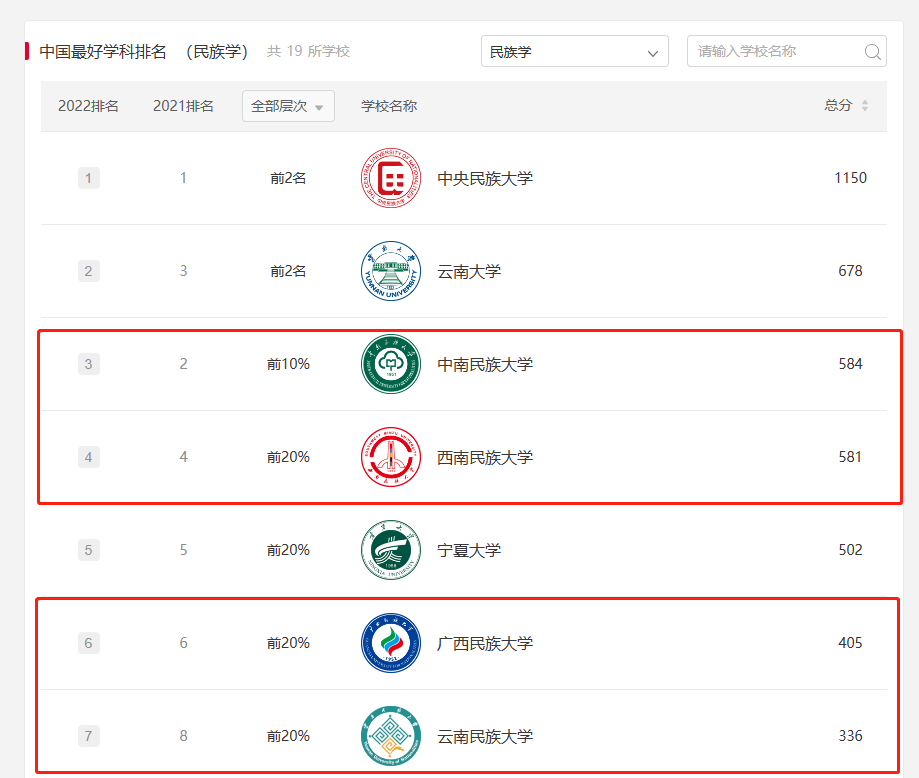Click total score 1150
The width and height of the screenshot is (919, 778).
(x=850, y=178)
